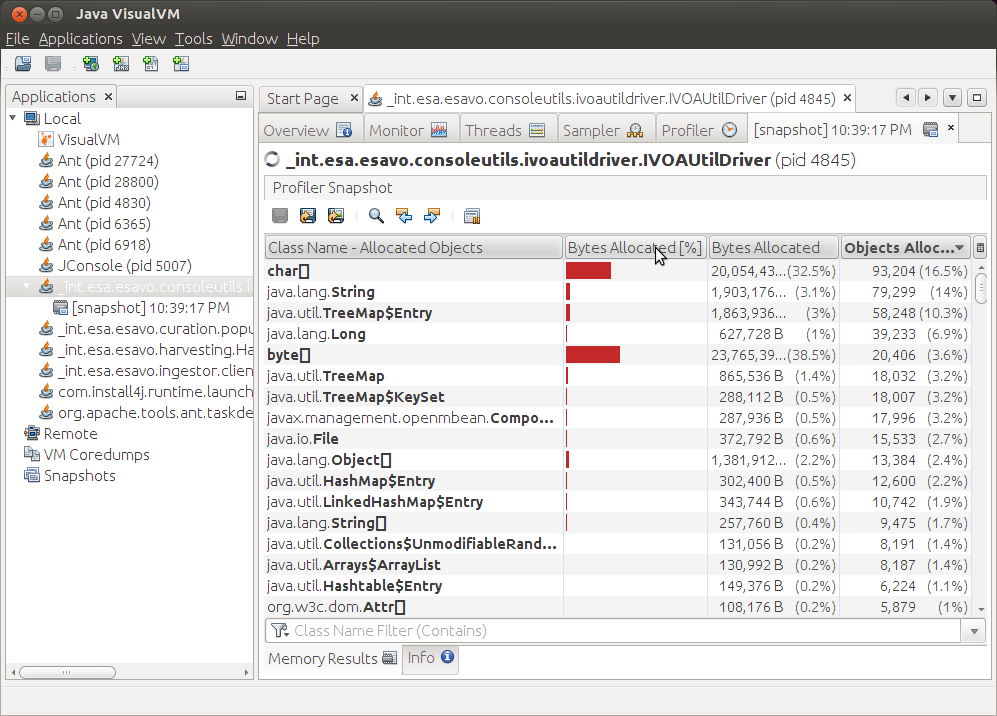Select VisualVM in applications tree

[x=88, y=139]
